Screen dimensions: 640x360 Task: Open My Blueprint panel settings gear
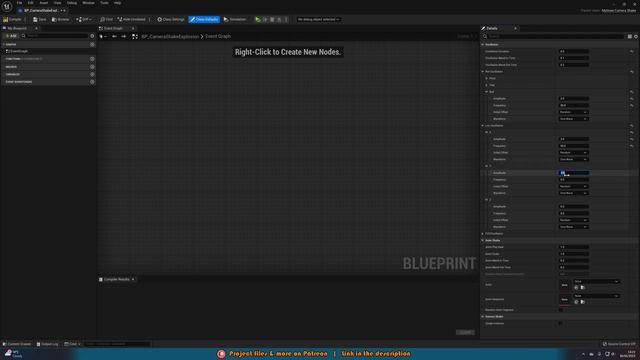[92, 36]
